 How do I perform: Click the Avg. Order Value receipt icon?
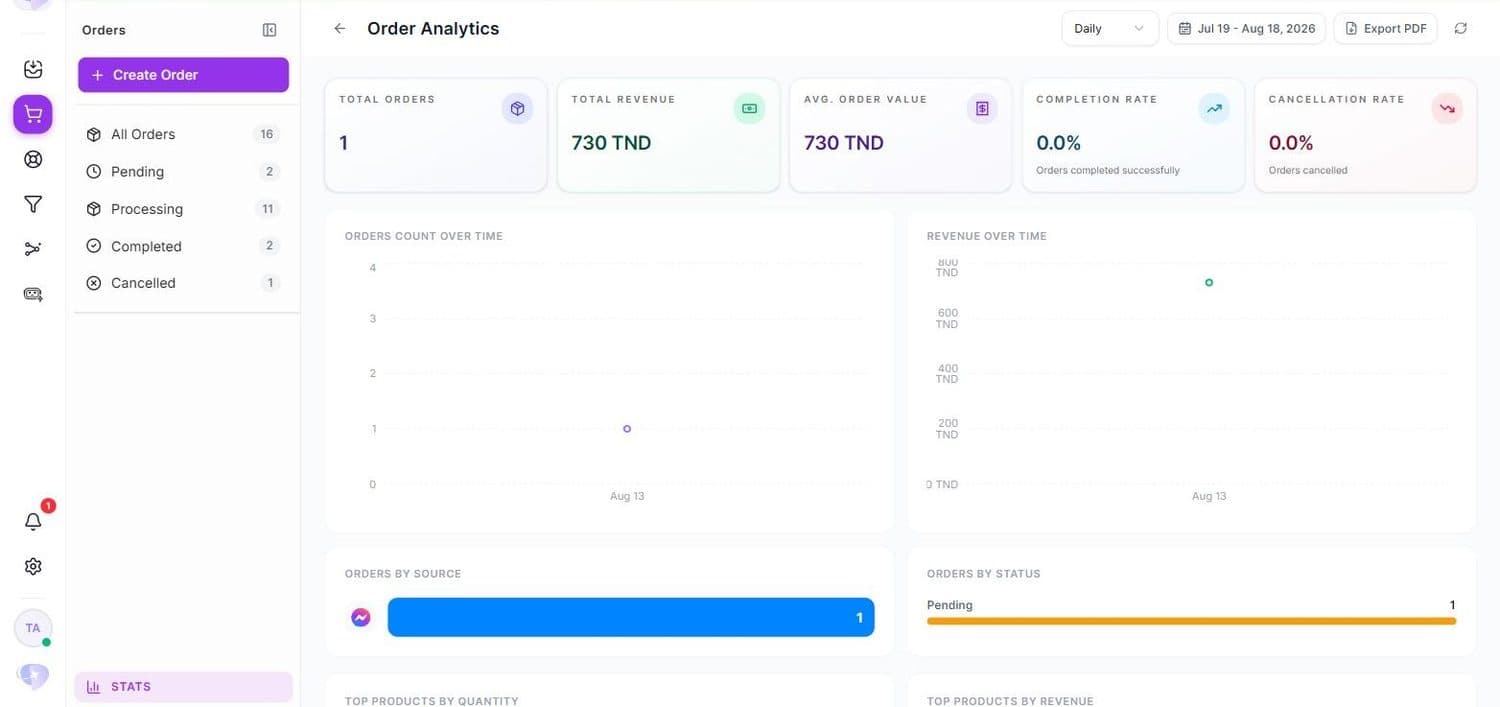(982, 108)
